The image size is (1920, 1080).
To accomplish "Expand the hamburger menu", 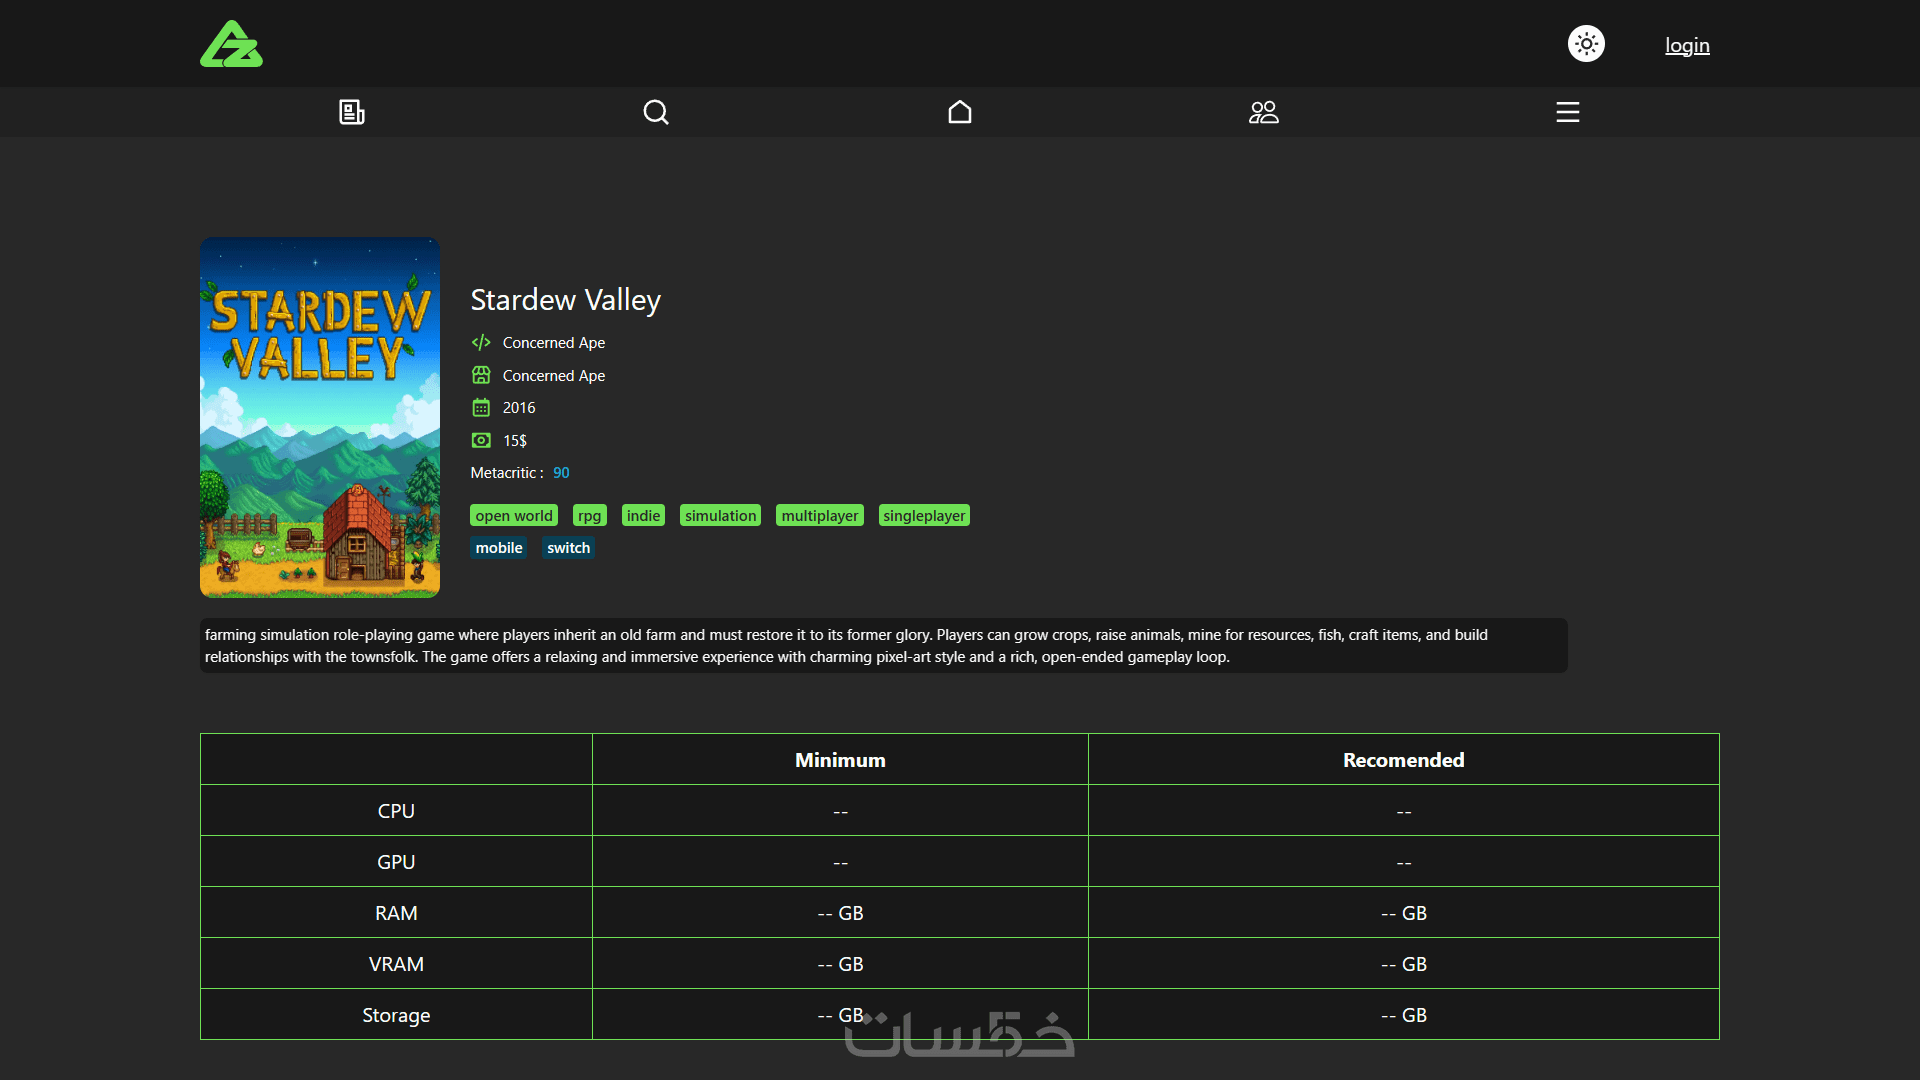I will (x=1568, y=112).
